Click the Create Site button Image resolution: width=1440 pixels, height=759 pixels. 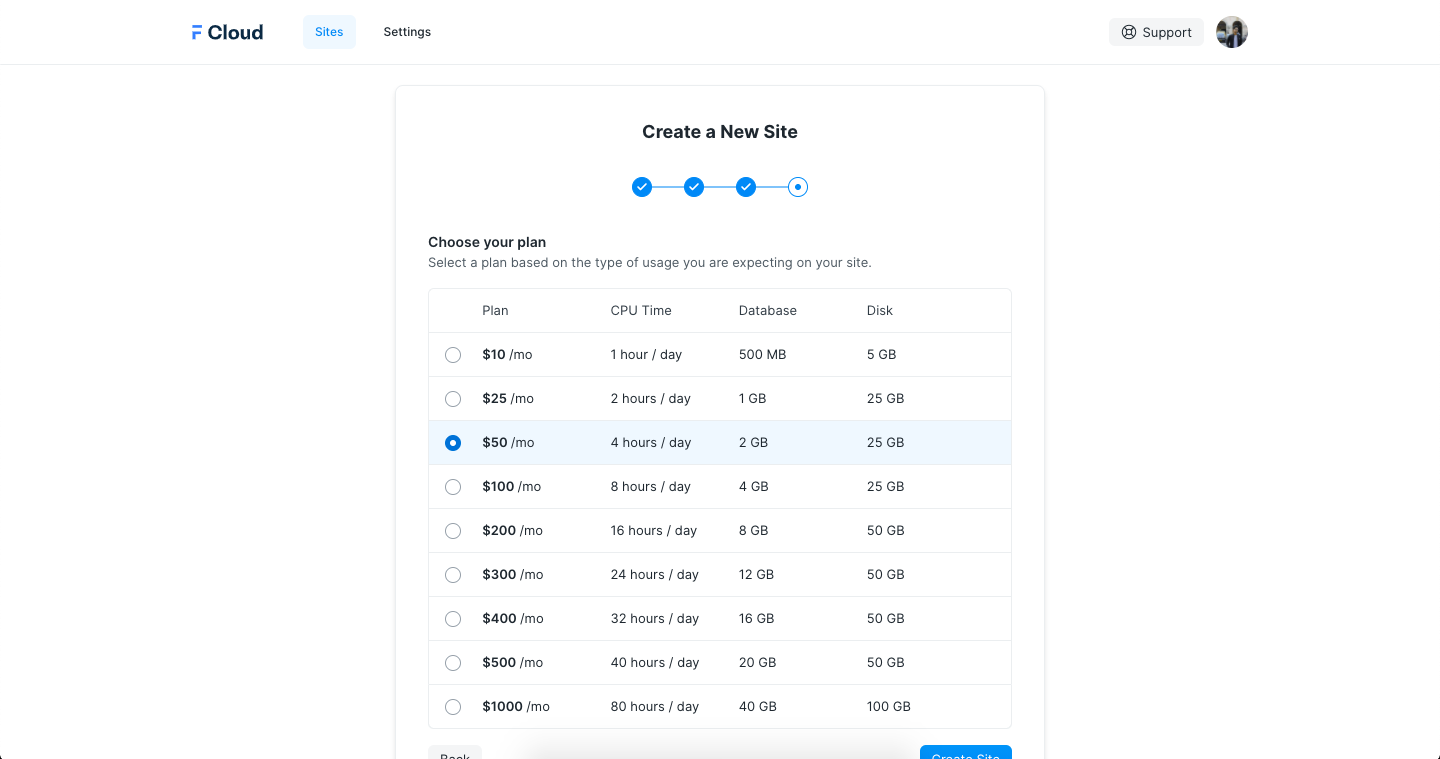(965, 753)
